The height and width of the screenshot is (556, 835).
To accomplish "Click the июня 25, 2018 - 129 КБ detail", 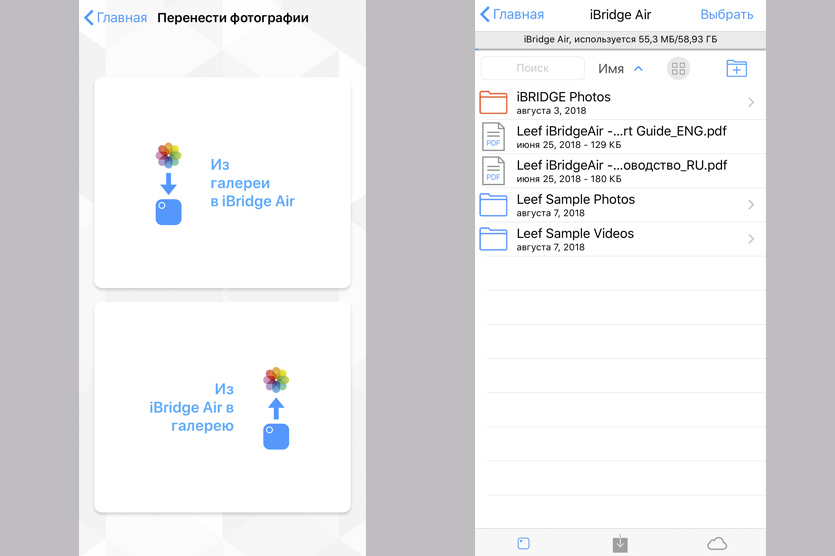I will (x=569, y=145).
